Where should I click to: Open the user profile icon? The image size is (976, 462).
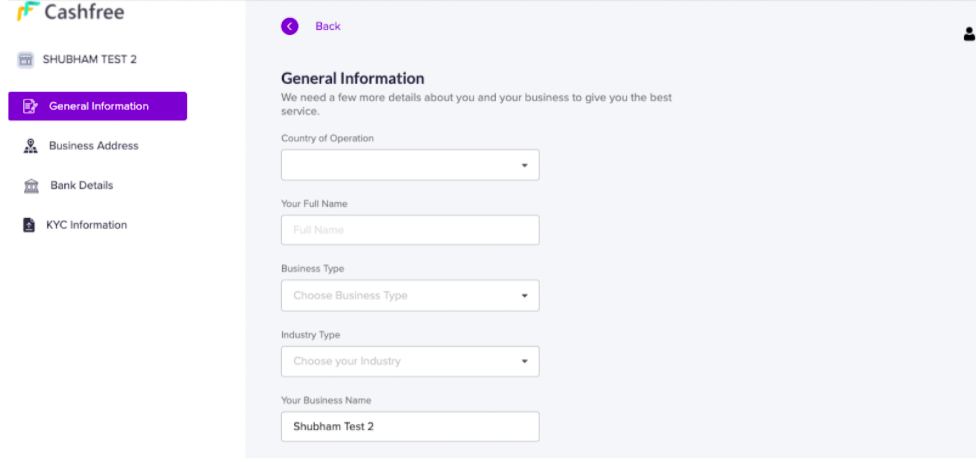(x=968, y=34)
